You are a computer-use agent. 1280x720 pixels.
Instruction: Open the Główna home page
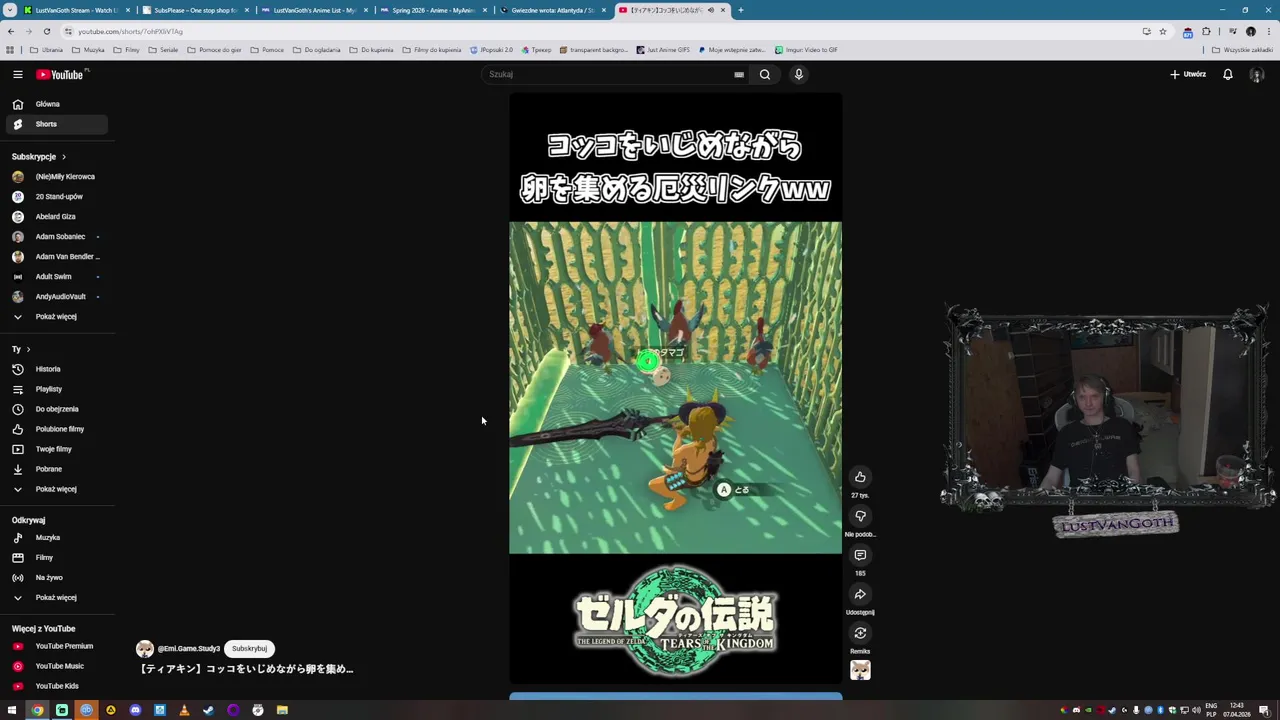(x=56, y=104)
